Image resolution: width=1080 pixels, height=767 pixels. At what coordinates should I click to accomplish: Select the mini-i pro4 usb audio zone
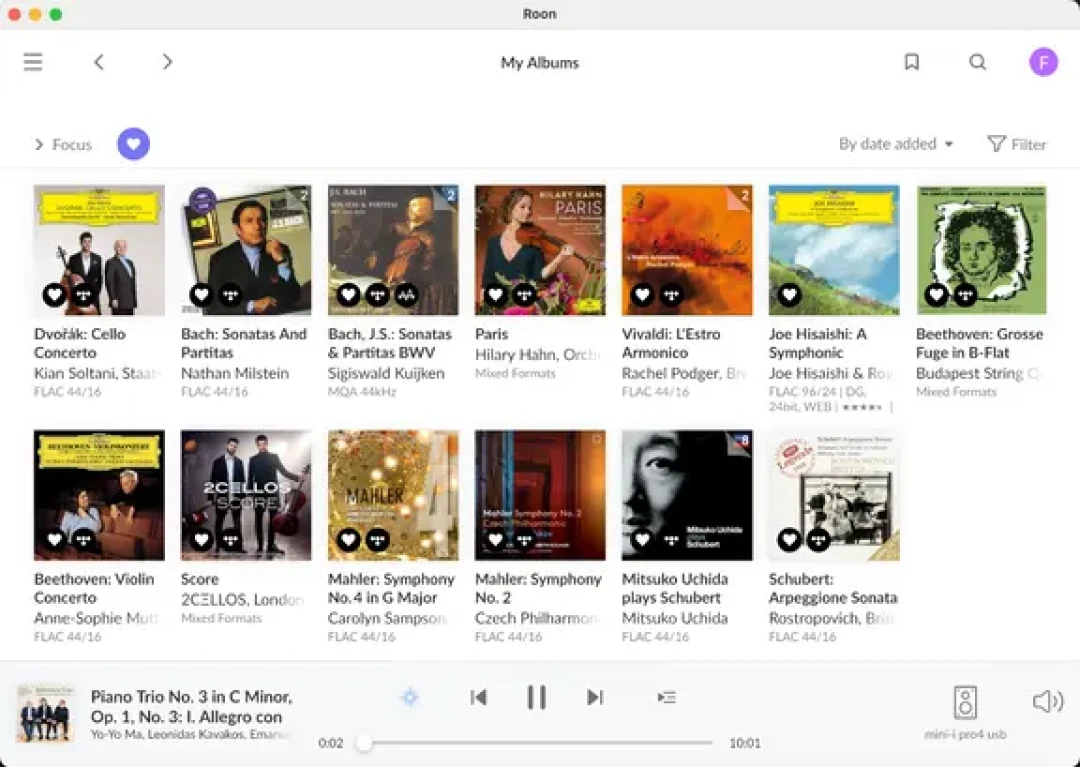(x=965, y=713)
